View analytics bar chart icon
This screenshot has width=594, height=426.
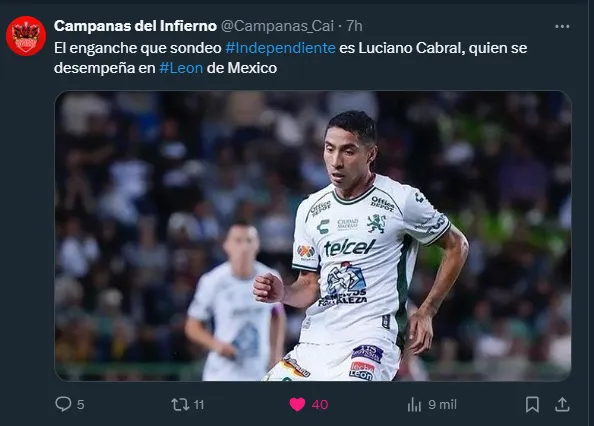414,404
